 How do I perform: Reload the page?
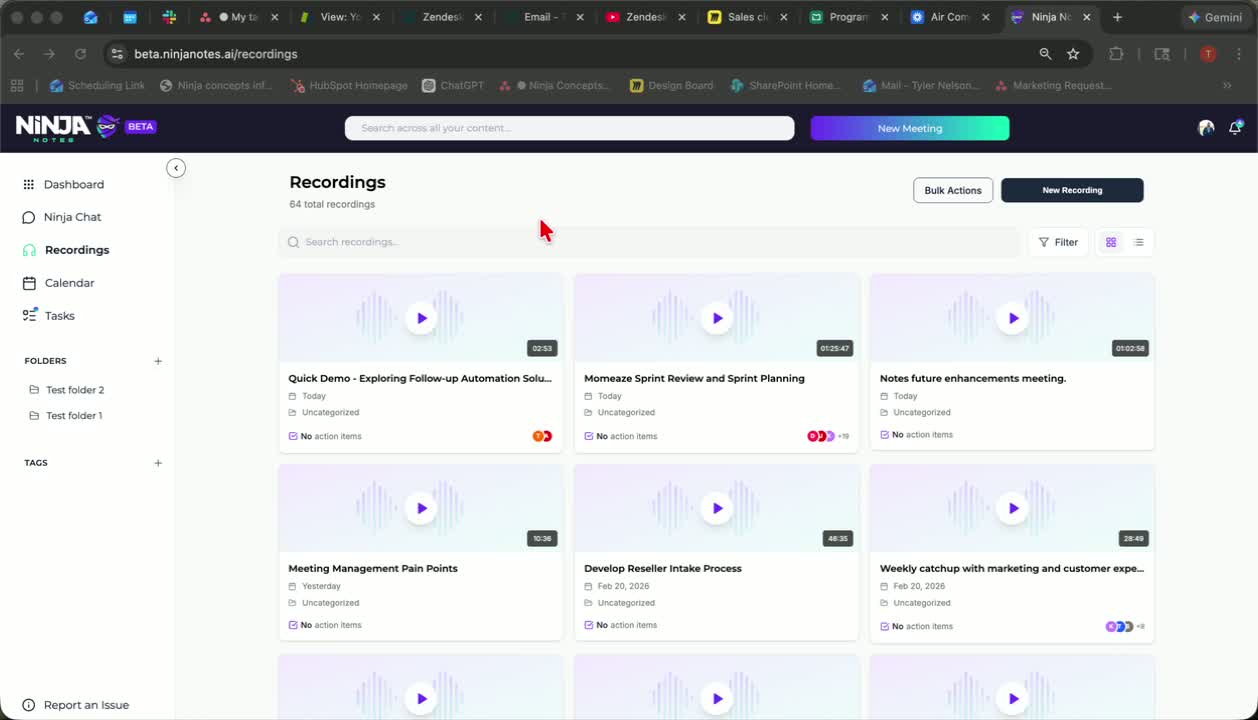80,54
